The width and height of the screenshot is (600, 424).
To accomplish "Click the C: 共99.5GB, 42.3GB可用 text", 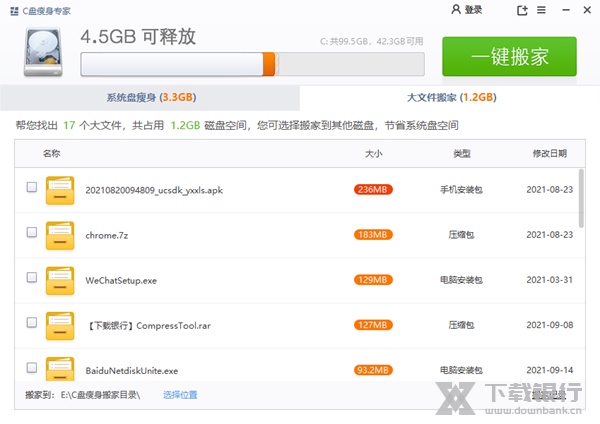I will (372, 41).
